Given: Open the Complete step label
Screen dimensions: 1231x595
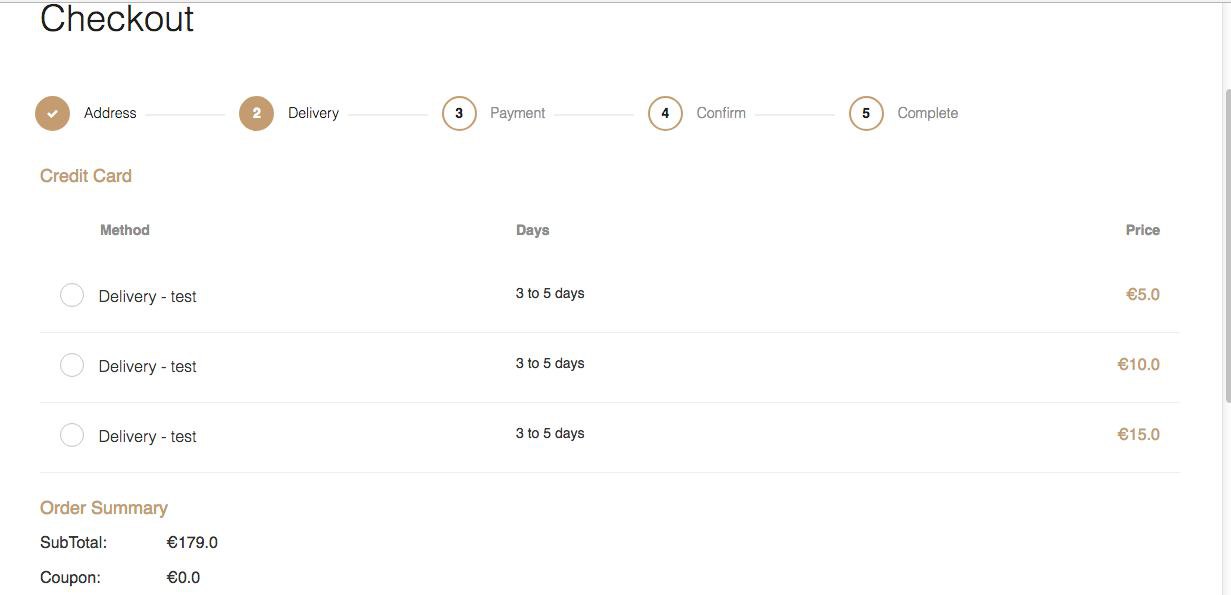Looking at the screenshot, I should pyautogui.click(x=927, y=113).
